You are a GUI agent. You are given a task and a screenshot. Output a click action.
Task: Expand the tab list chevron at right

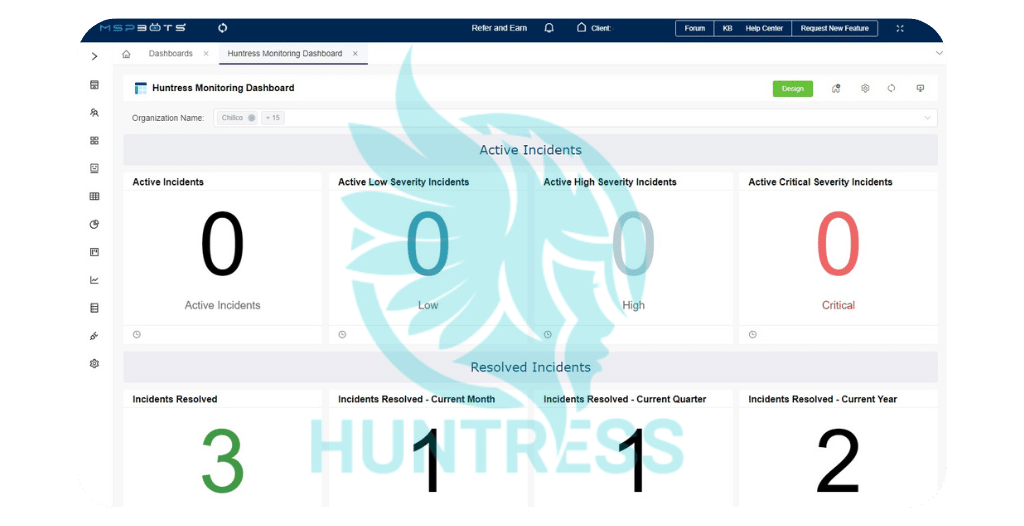tap(939, 53)
